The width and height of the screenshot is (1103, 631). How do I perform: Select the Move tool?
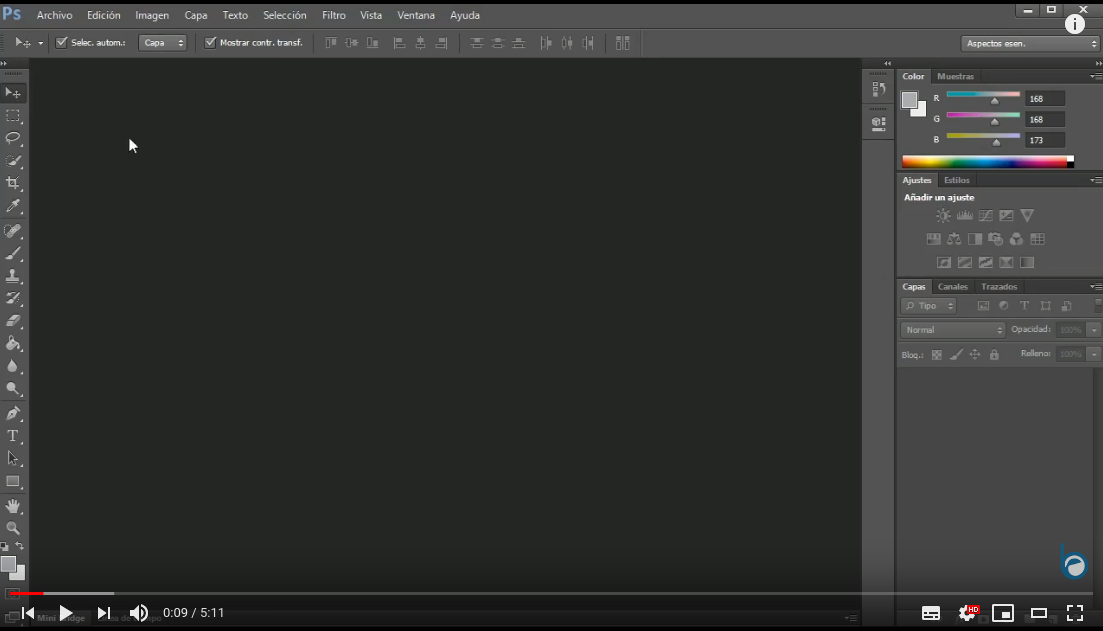point(13,93)
